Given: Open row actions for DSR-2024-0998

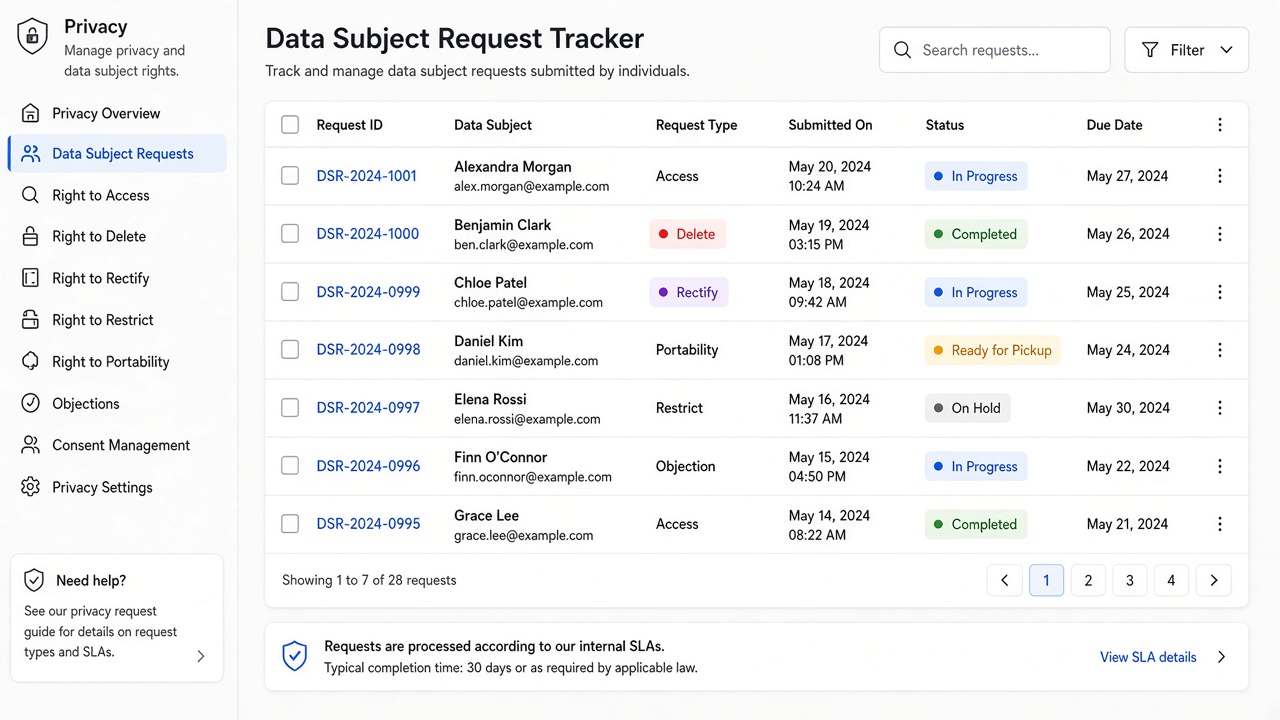Looking at the screenshot, I should click(1220, 350).
